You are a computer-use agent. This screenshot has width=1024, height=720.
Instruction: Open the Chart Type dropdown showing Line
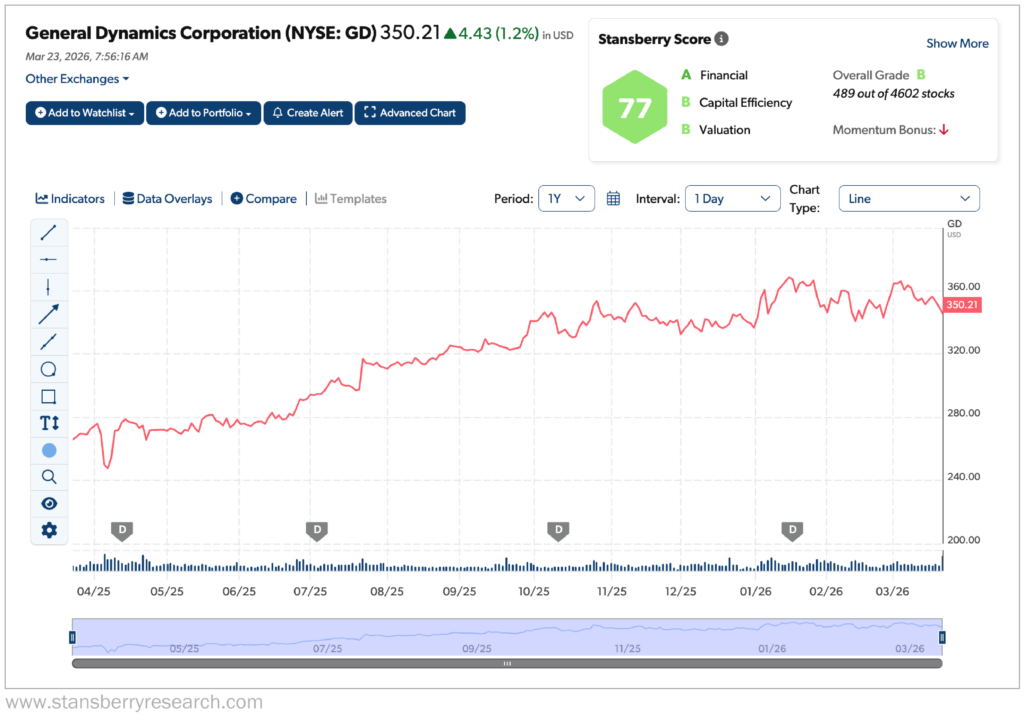pyautogui.click(x=908, y=198)
